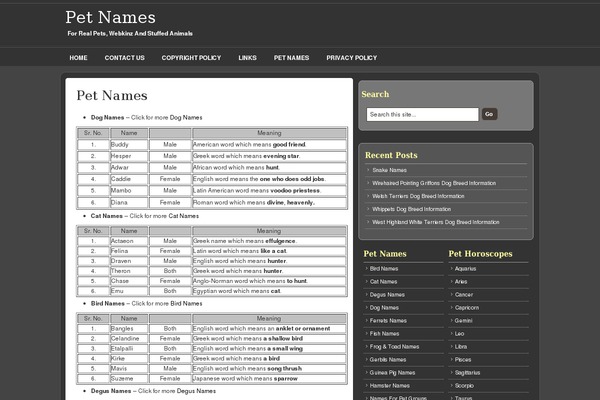Select the Mavis name cell

[x=129, y=369]
